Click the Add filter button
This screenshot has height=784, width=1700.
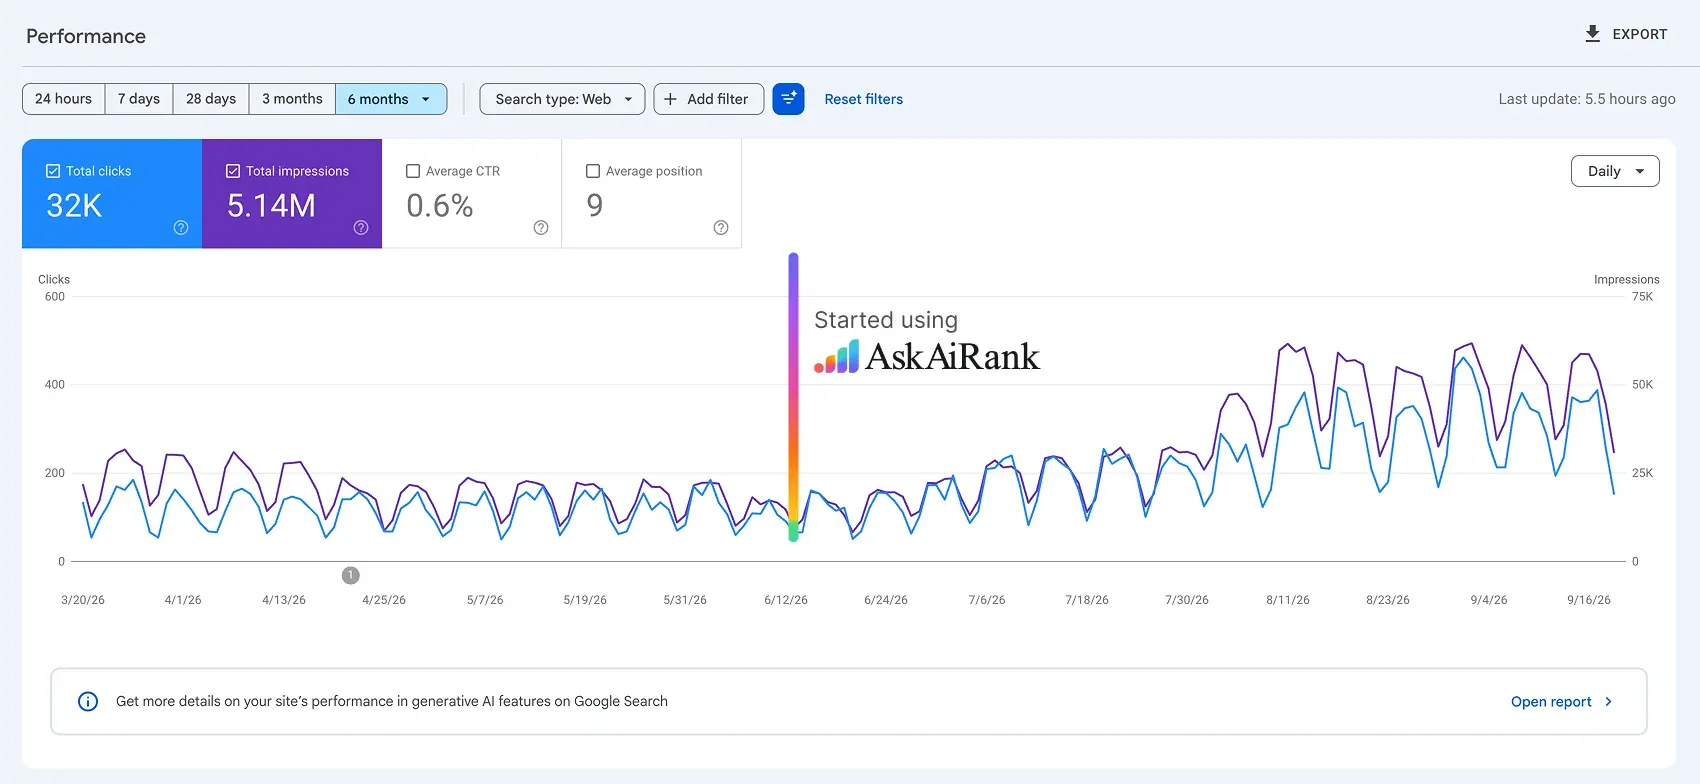[x=709, y=99]
